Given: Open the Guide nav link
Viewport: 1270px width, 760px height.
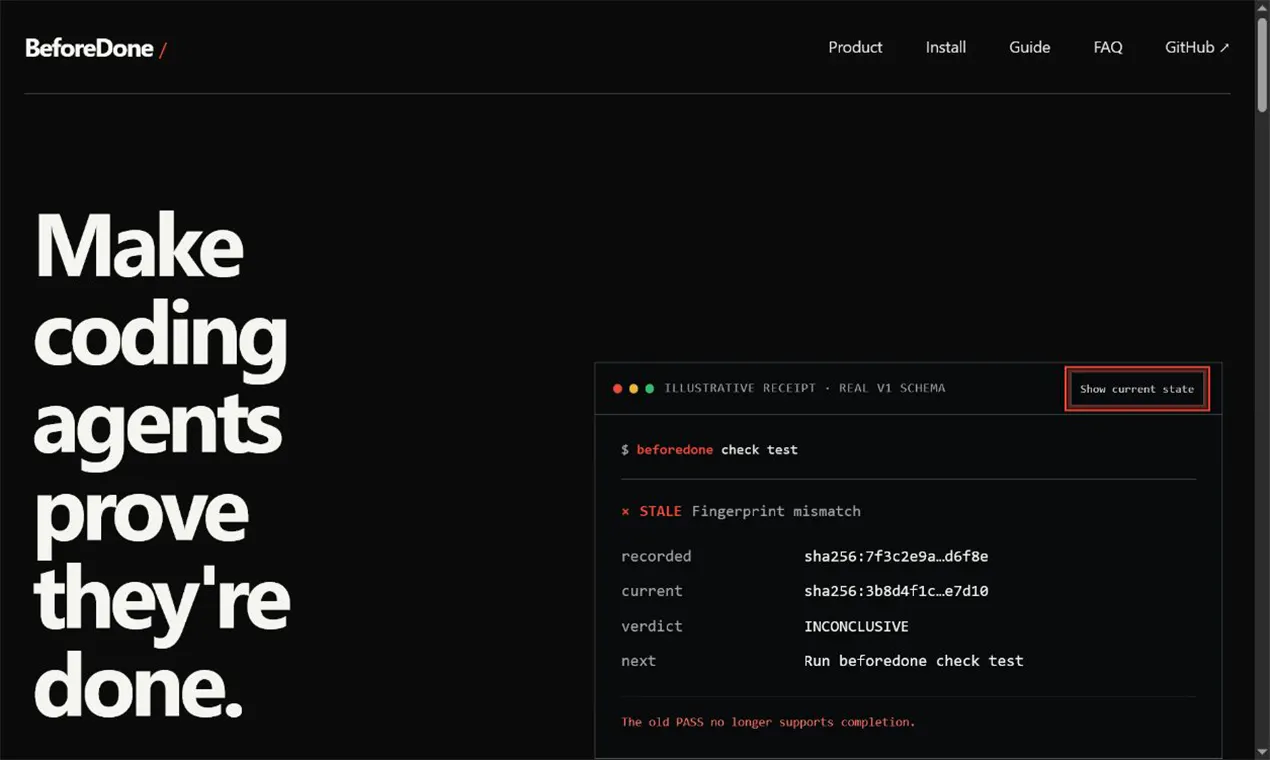Looking at the screenshot, I should 1029,47.
